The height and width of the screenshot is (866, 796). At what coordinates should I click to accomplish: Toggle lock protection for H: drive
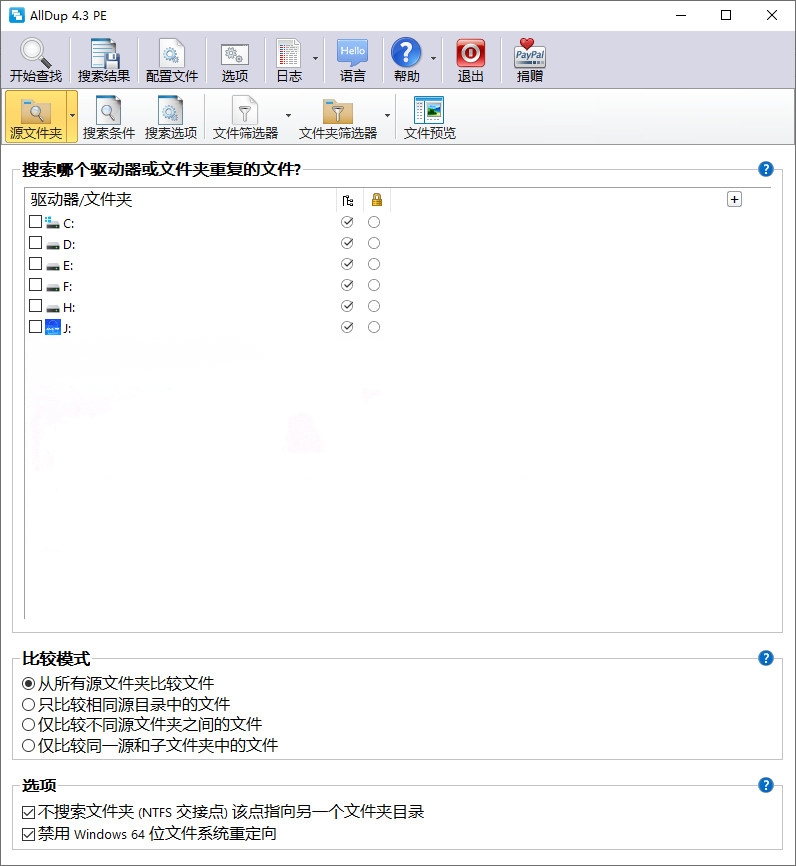pos(374,306)
